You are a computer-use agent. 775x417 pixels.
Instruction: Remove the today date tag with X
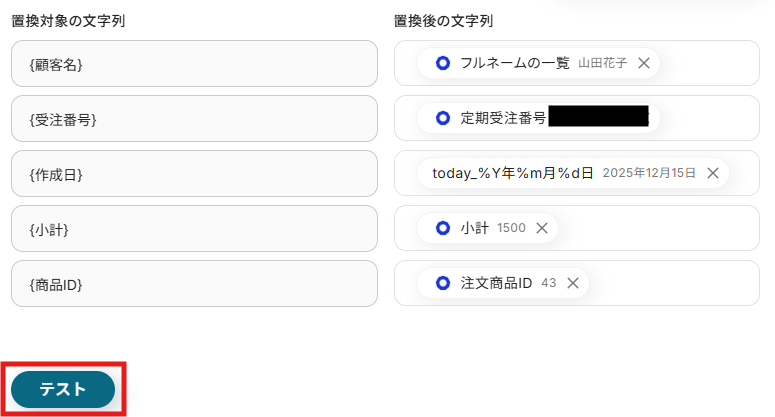(x=713, y=173)
